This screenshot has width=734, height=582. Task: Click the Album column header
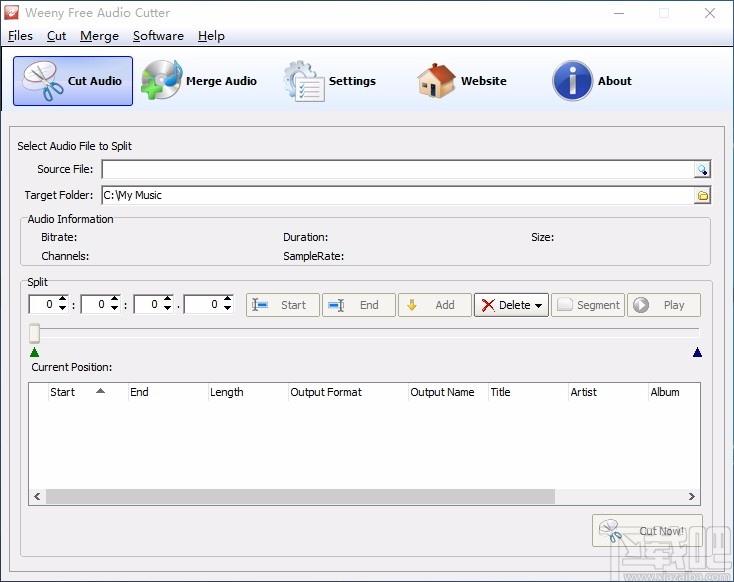coord(675,392)
